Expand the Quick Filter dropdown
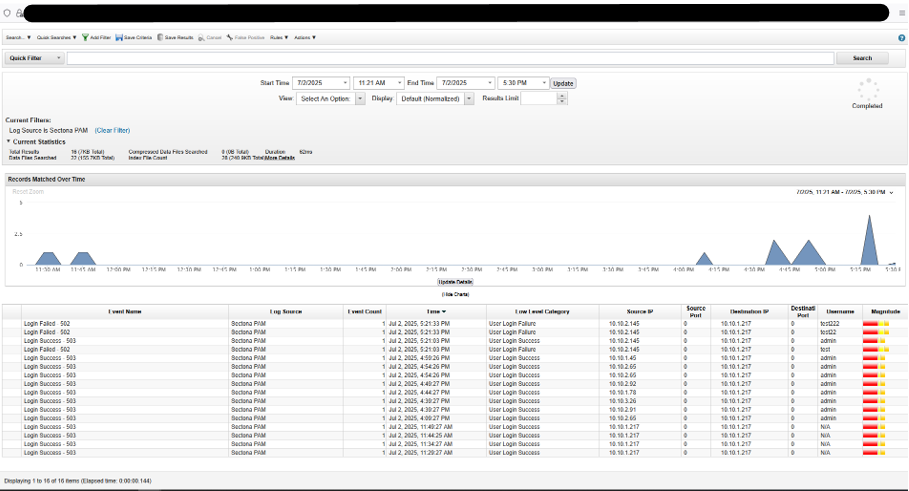This screenshot has width=909, height=491. pyautogui.click(x=59, y=59)
